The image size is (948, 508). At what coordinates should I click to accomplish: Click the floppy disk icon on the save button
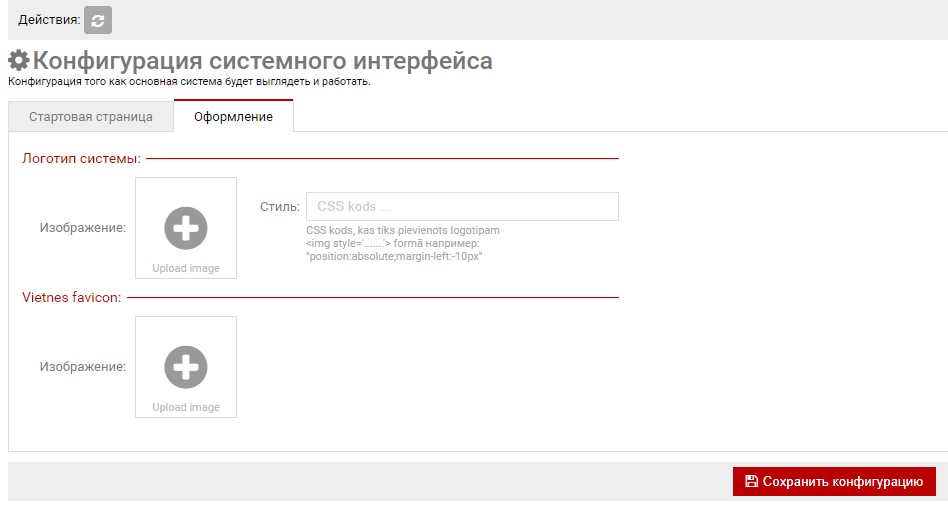(x=751, y=481)
